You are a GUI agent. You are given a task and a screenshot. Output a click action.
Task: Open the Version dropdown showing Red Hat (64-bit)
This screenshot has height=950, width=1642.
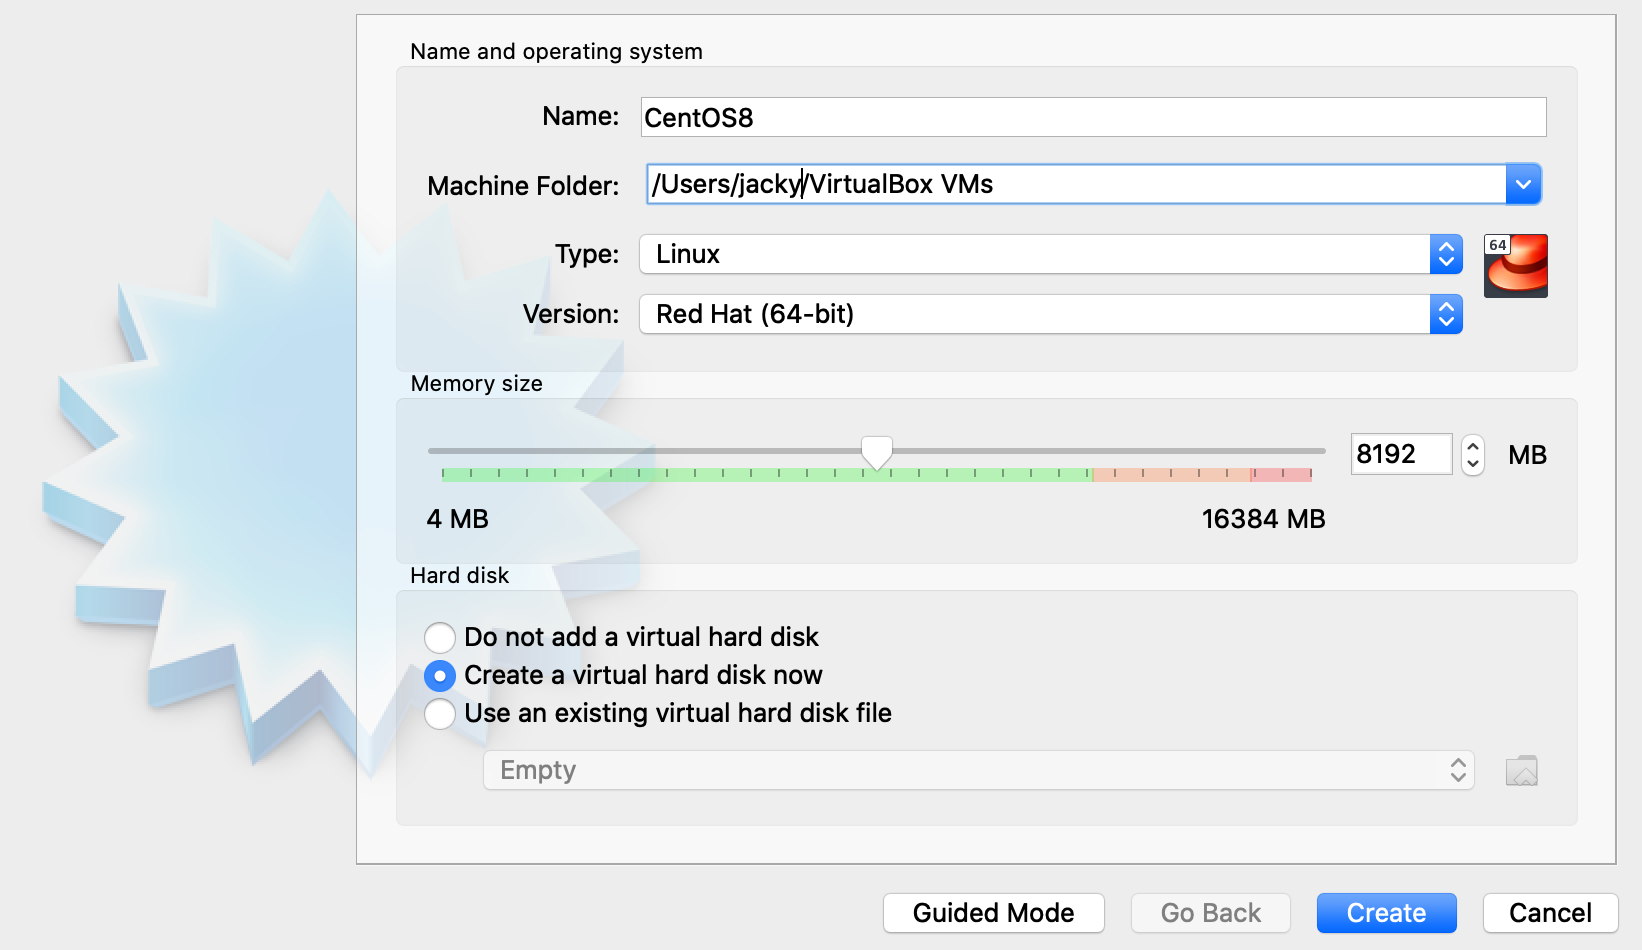point(1051,314)
